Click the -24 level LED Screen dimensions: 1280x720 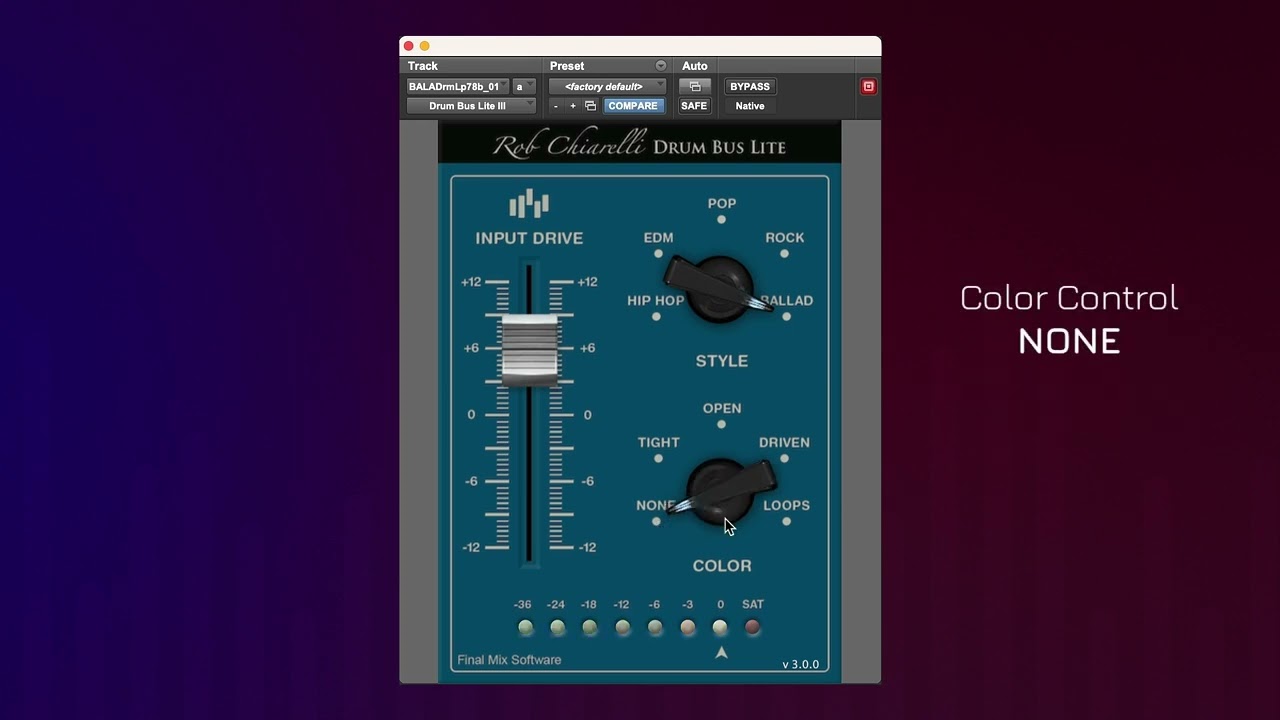(558, 628)
